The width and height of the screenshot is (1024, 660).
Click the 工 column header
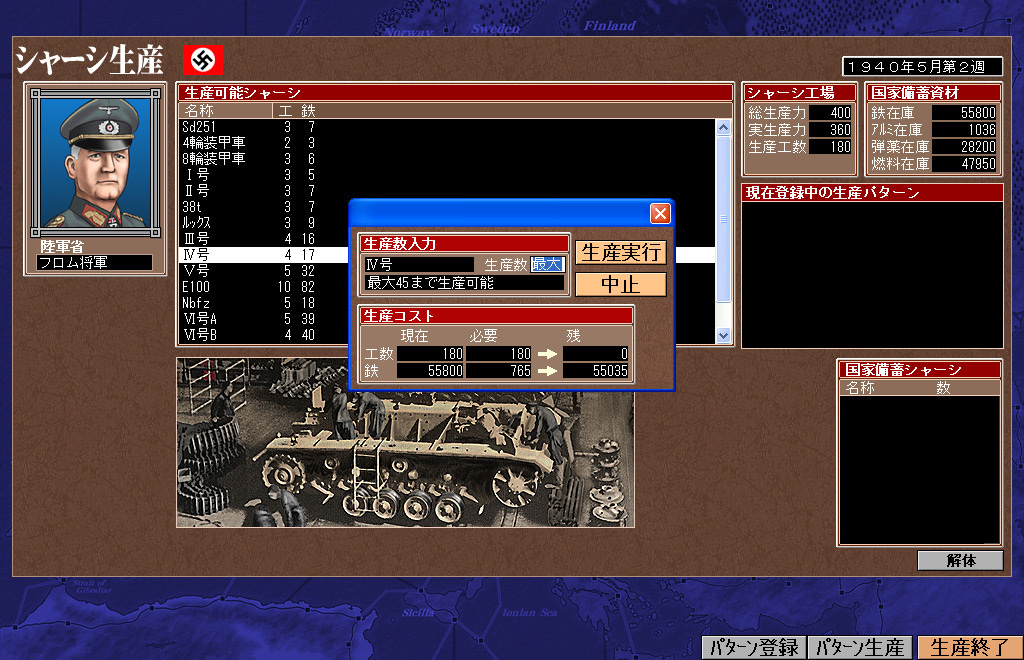285,111
